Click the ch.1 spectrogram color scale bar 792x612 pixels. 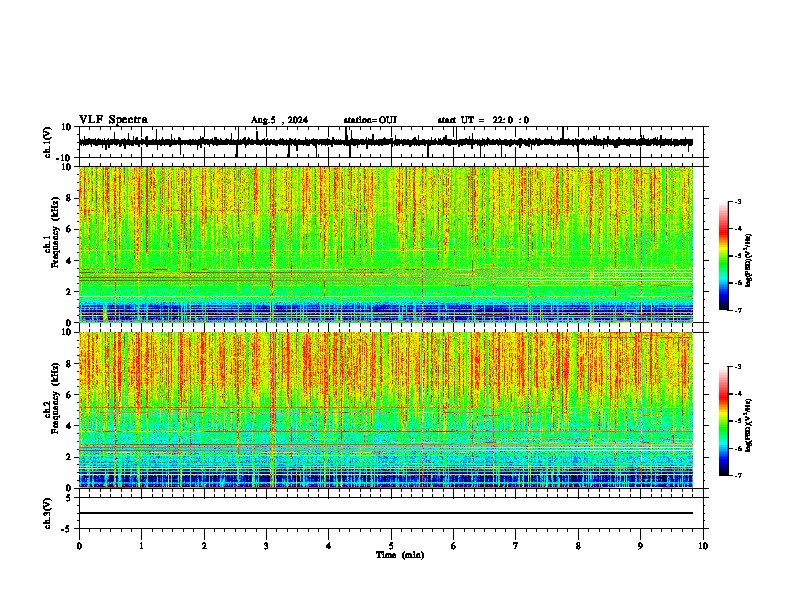724,256
